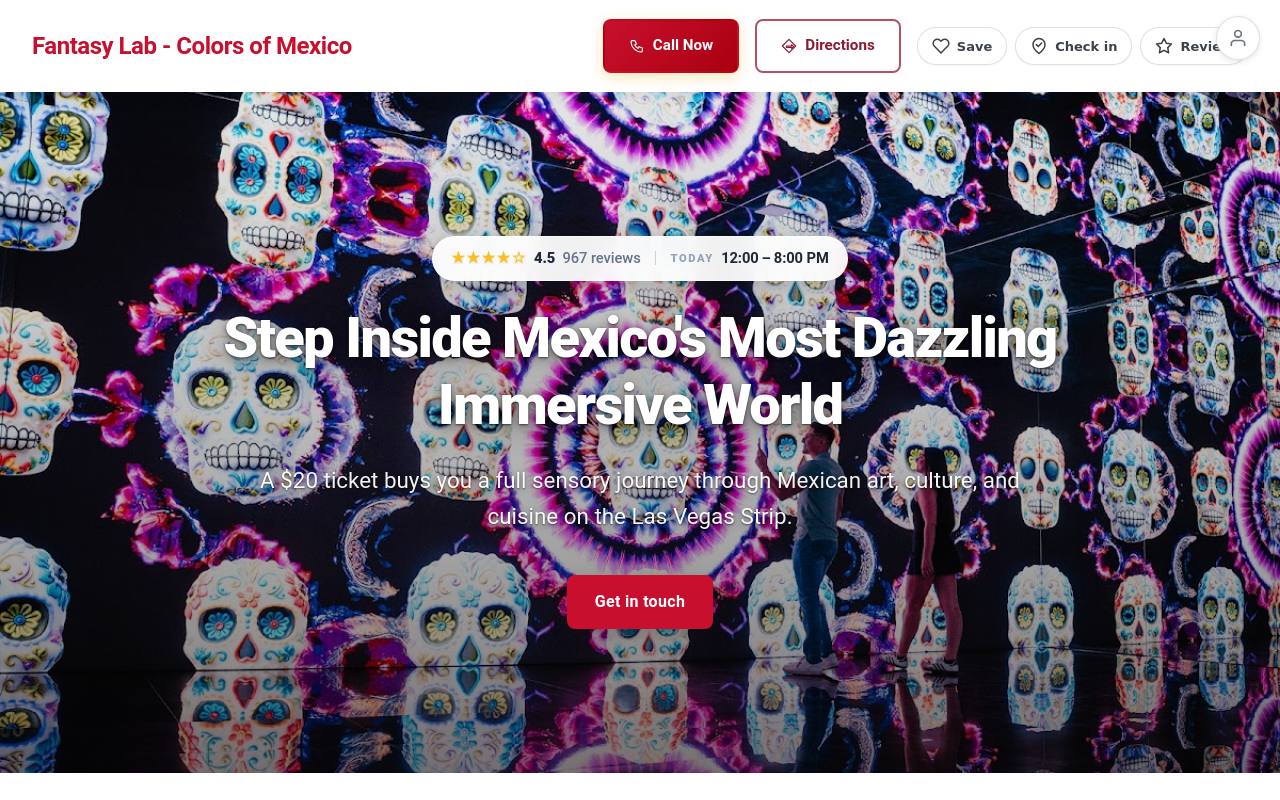
Task: Click the Directions button
Action: click(828, 46)
